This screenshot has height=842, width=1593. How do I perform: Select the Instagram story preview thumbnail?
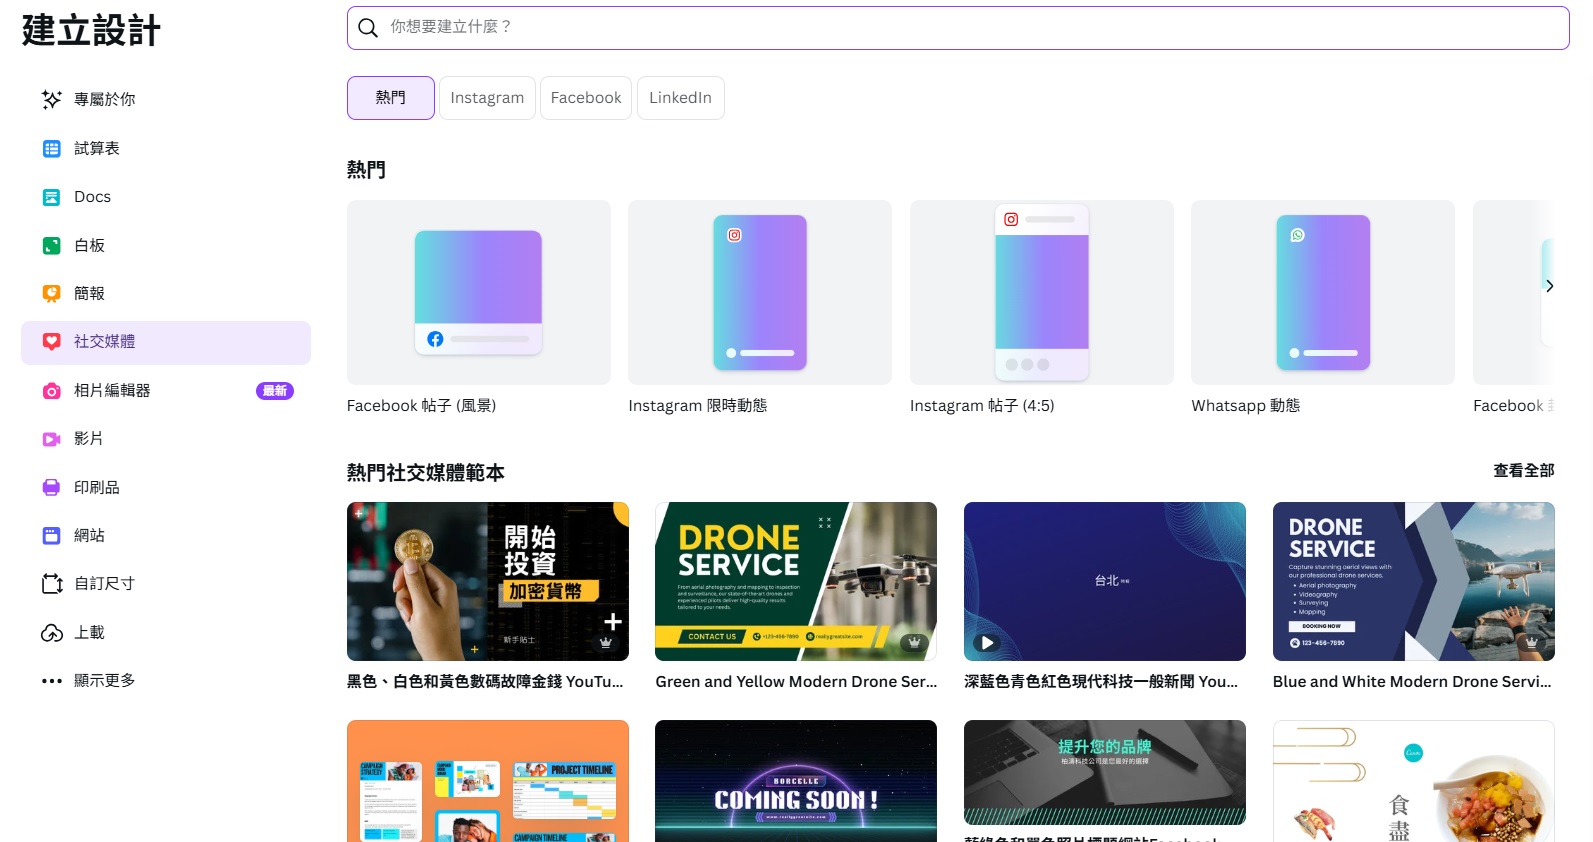pos(760,292)
